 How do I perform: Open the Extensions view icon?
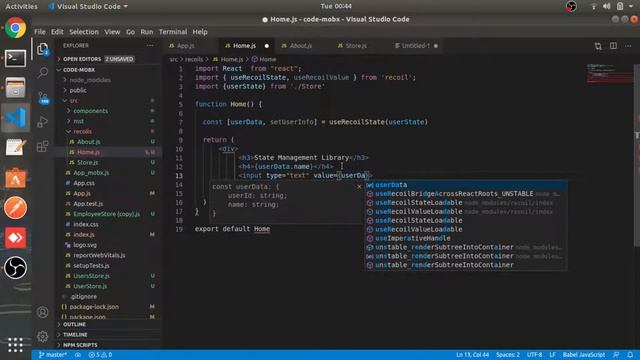tap(43, 146)
